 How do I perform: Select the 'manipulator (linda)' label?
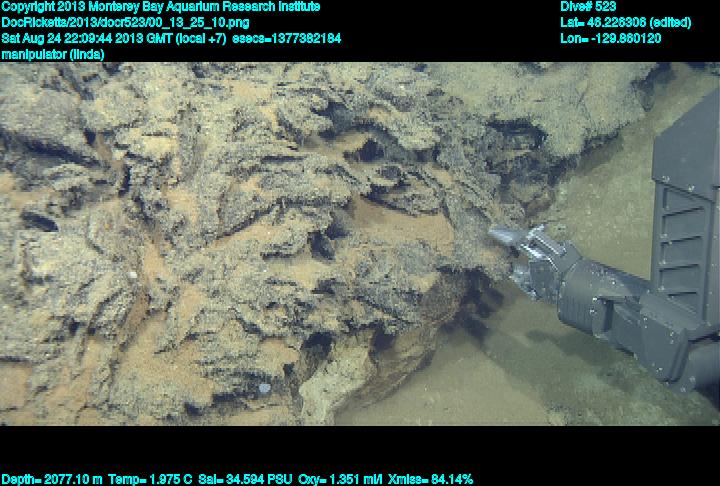[53, 54]
